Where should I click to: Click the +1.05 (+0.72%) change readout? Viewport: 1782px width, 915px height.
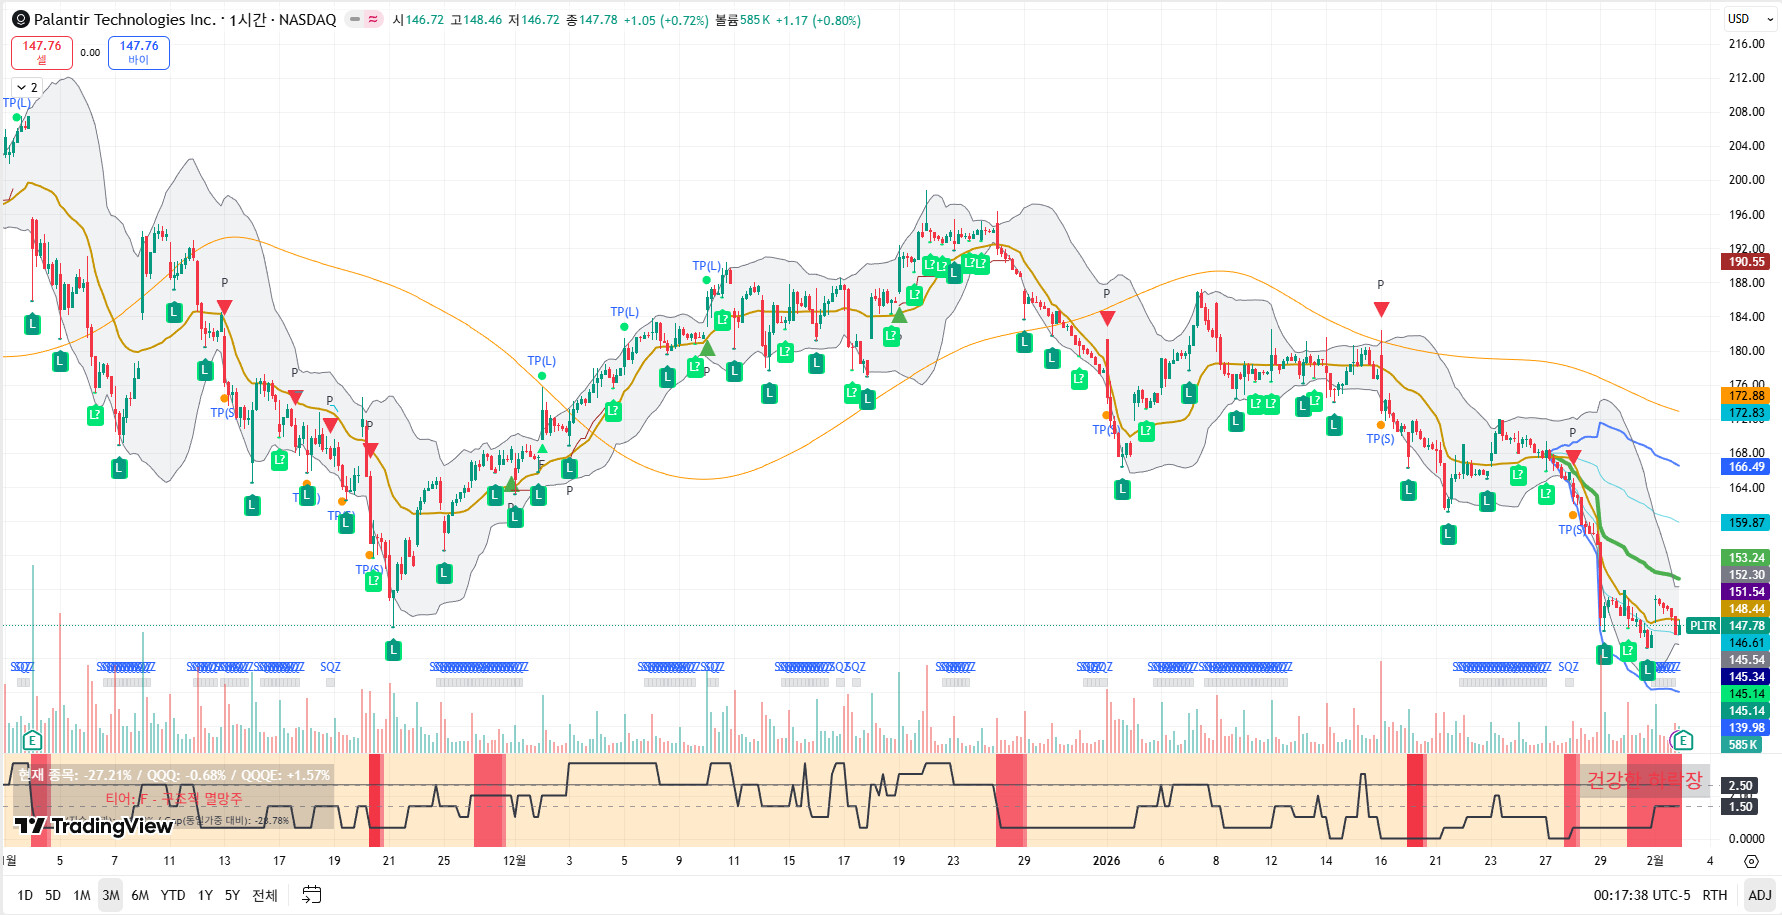coord(666,20)
